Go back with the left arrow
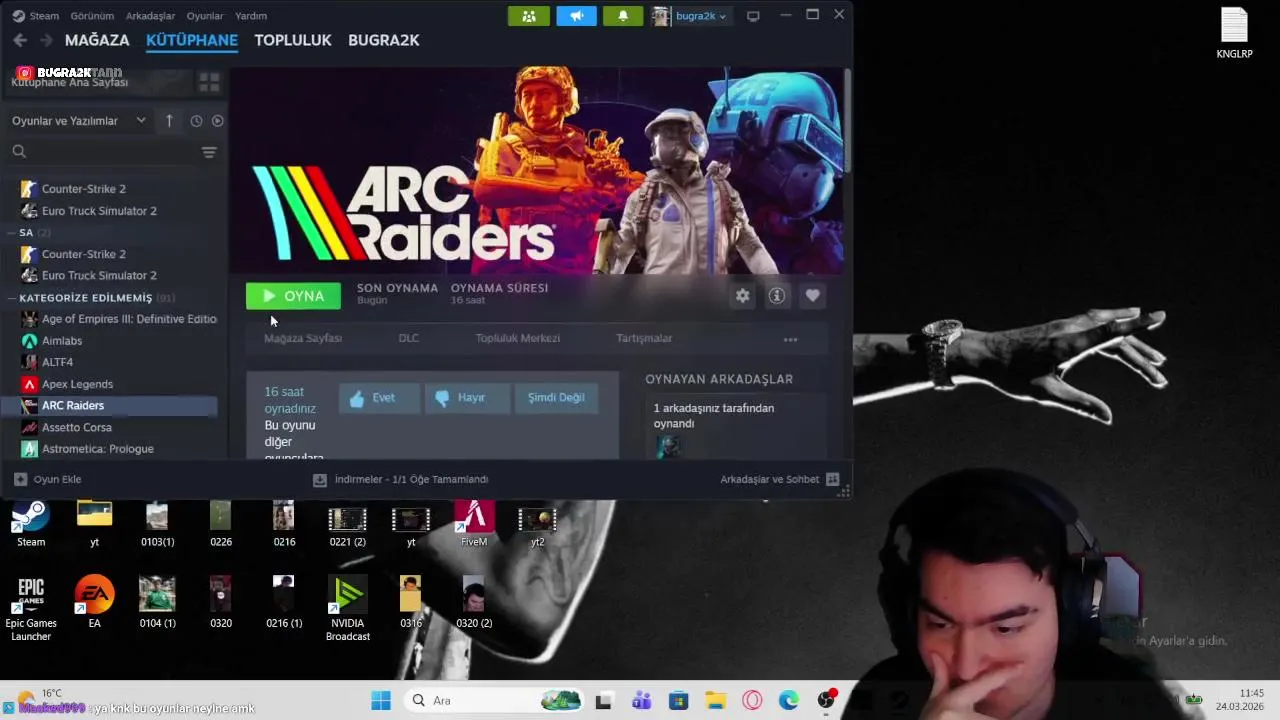This screenshot has height=720, width=1280. (x=20, y=40)
